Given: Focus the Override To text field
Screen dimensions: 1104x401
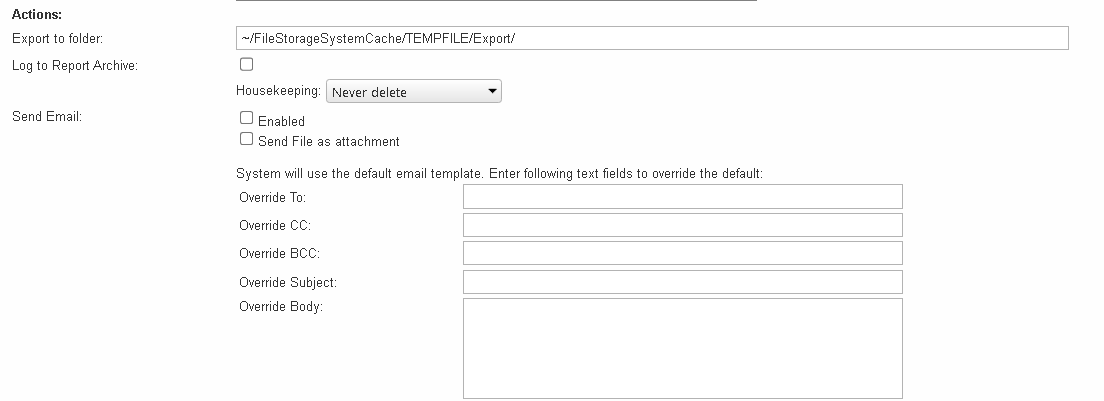Looking at the screenshot, I should click(683, 197).
